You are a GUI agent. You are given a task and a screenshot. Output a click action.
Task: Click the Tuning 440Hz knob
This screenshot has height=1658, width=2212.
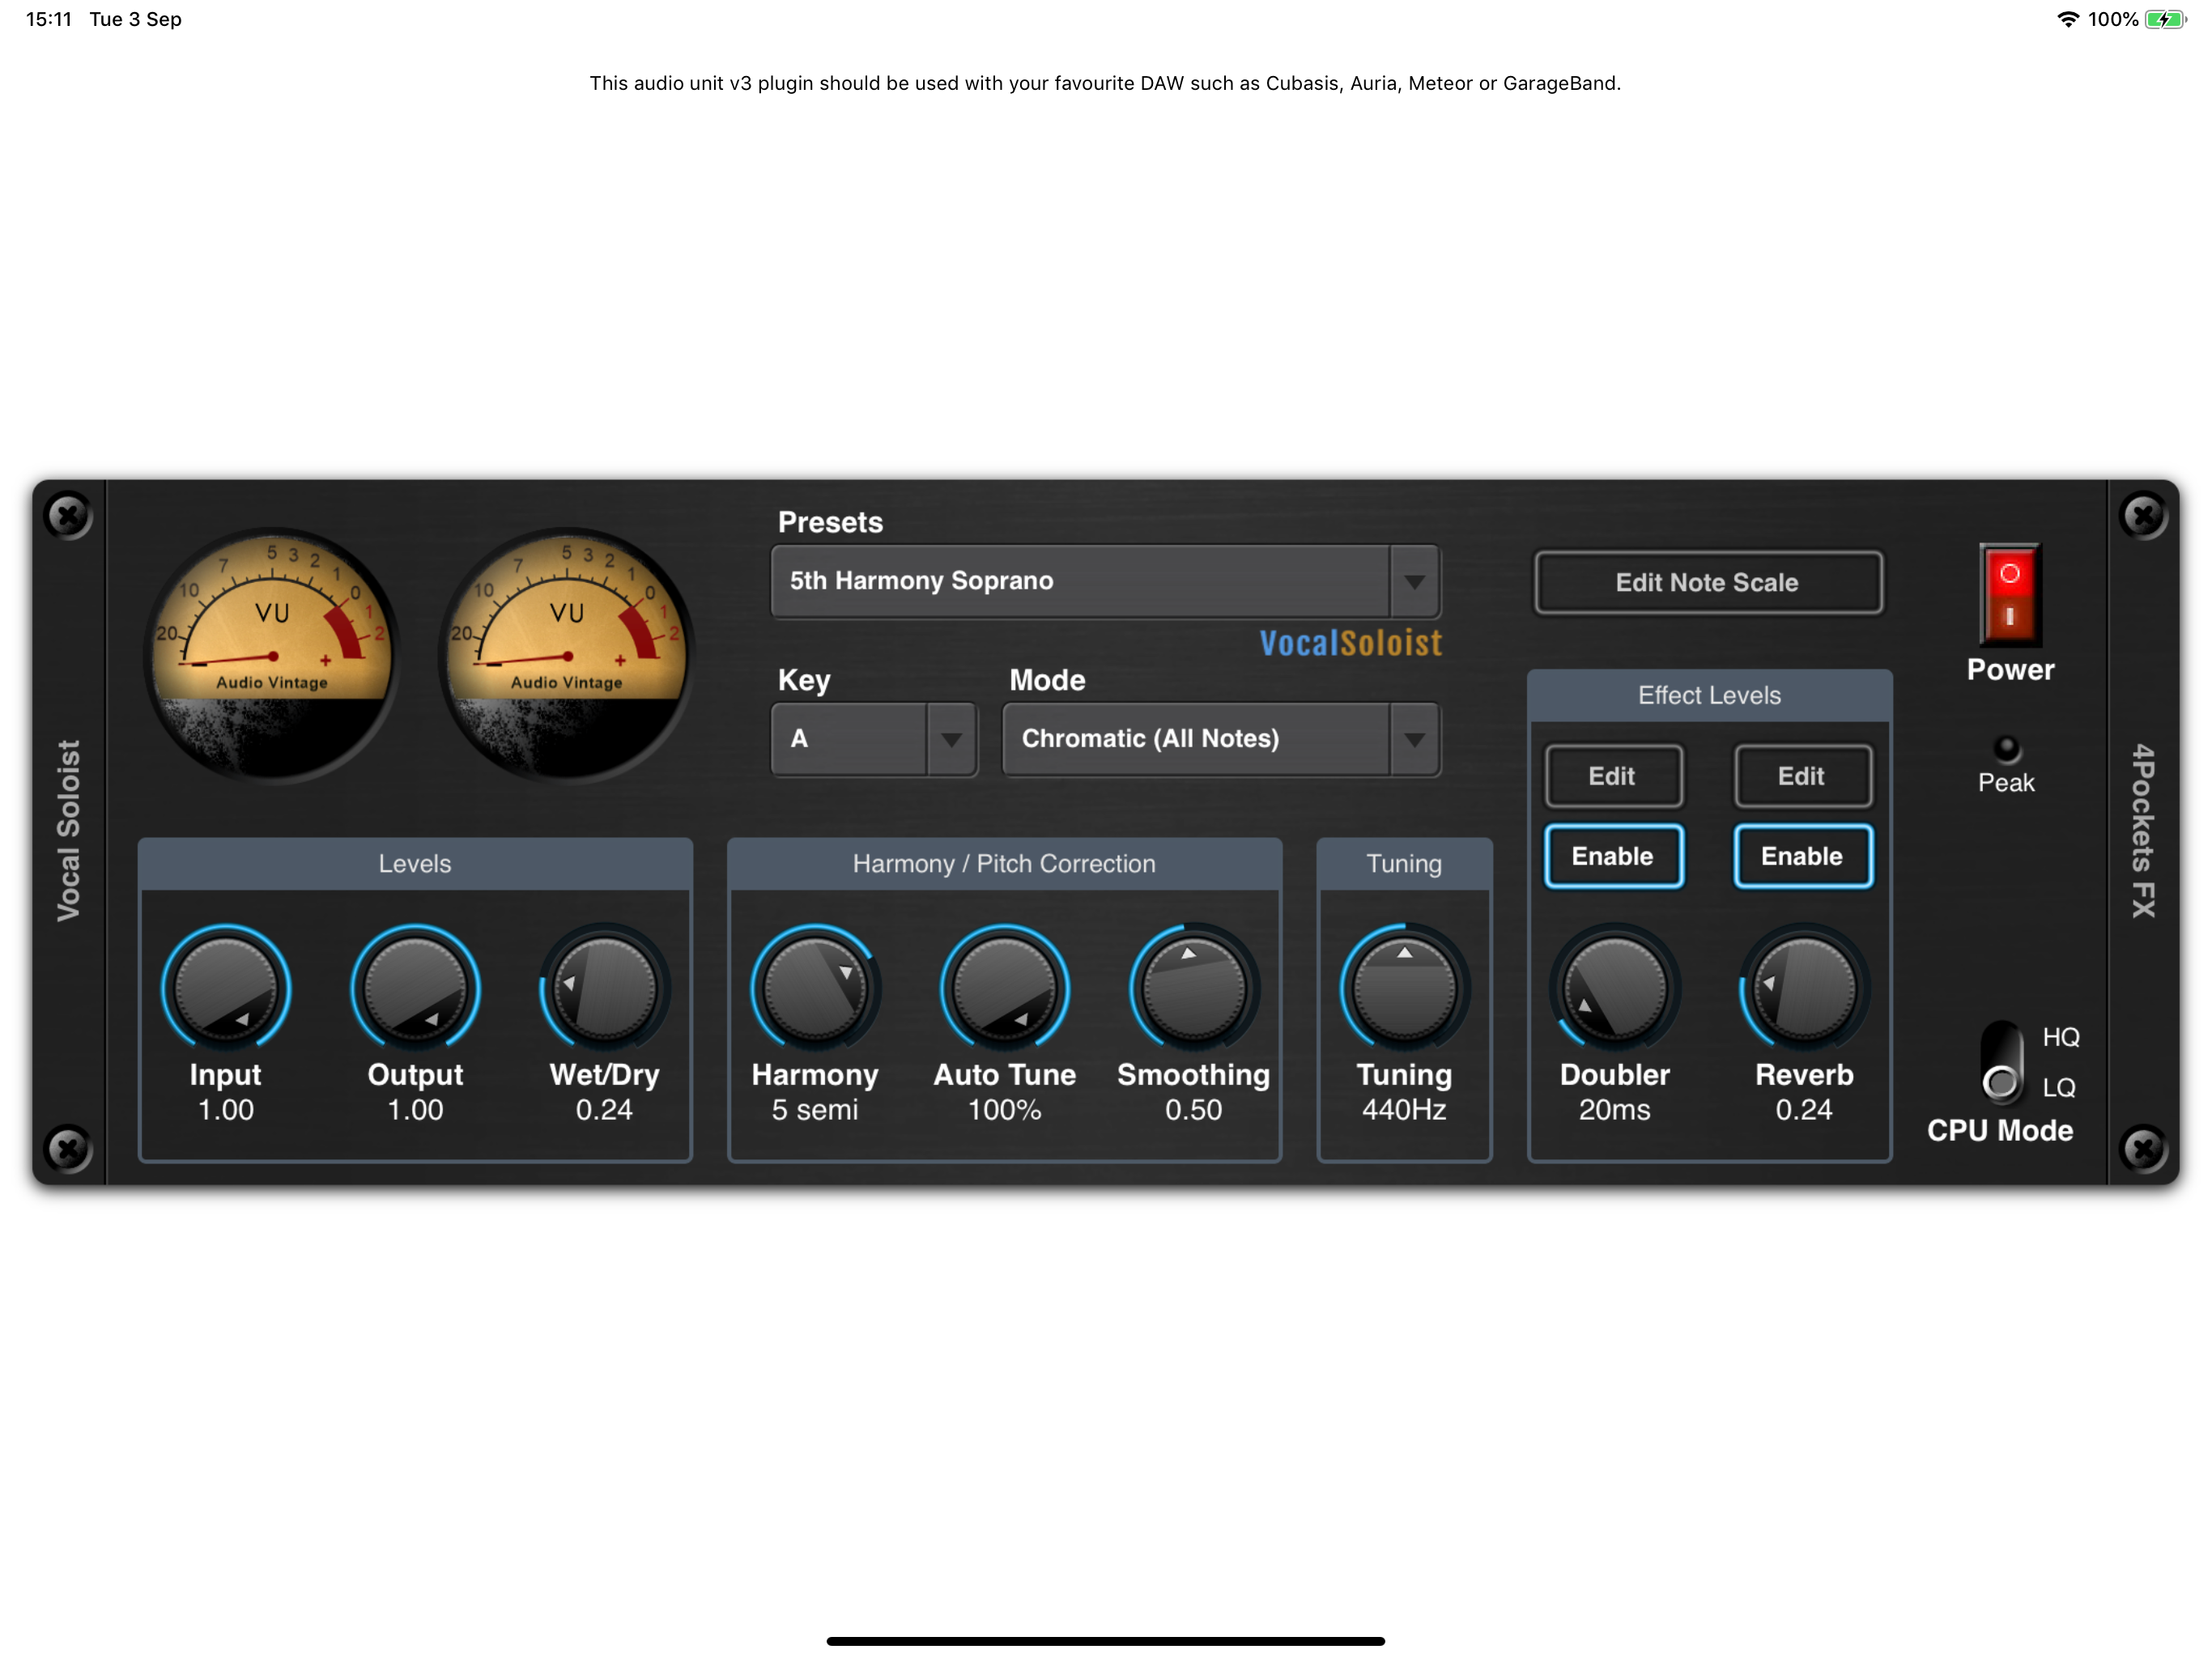coord(1404,989)
